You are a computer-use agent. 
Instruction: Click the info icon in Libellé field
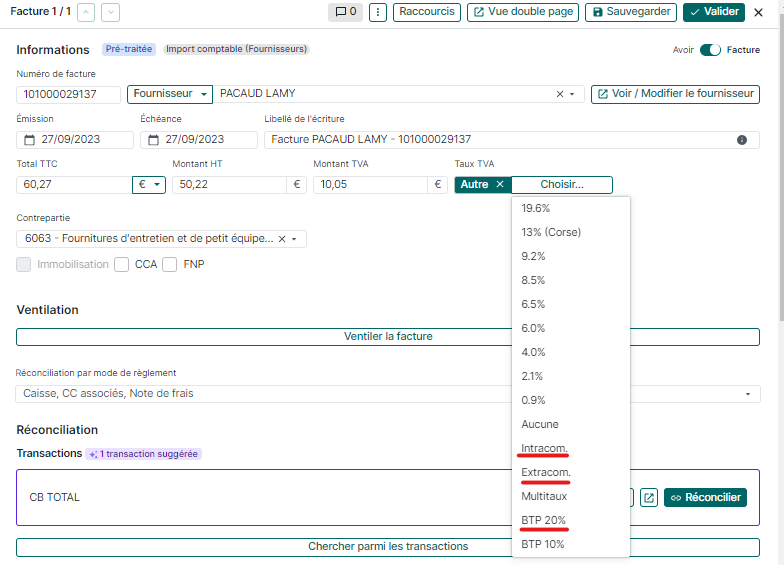(x=742, y=140)
